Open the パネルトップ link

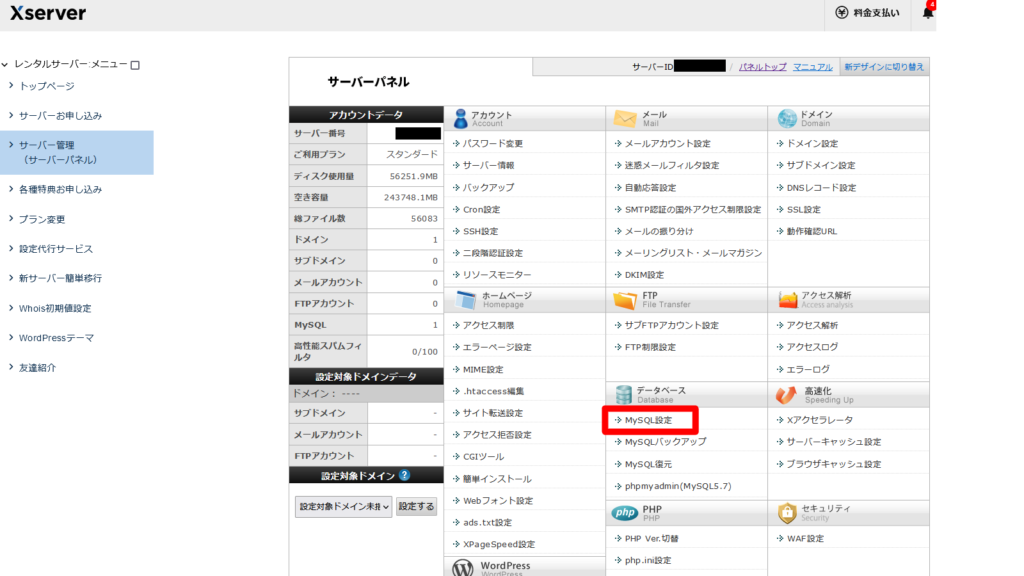[762, 67]
